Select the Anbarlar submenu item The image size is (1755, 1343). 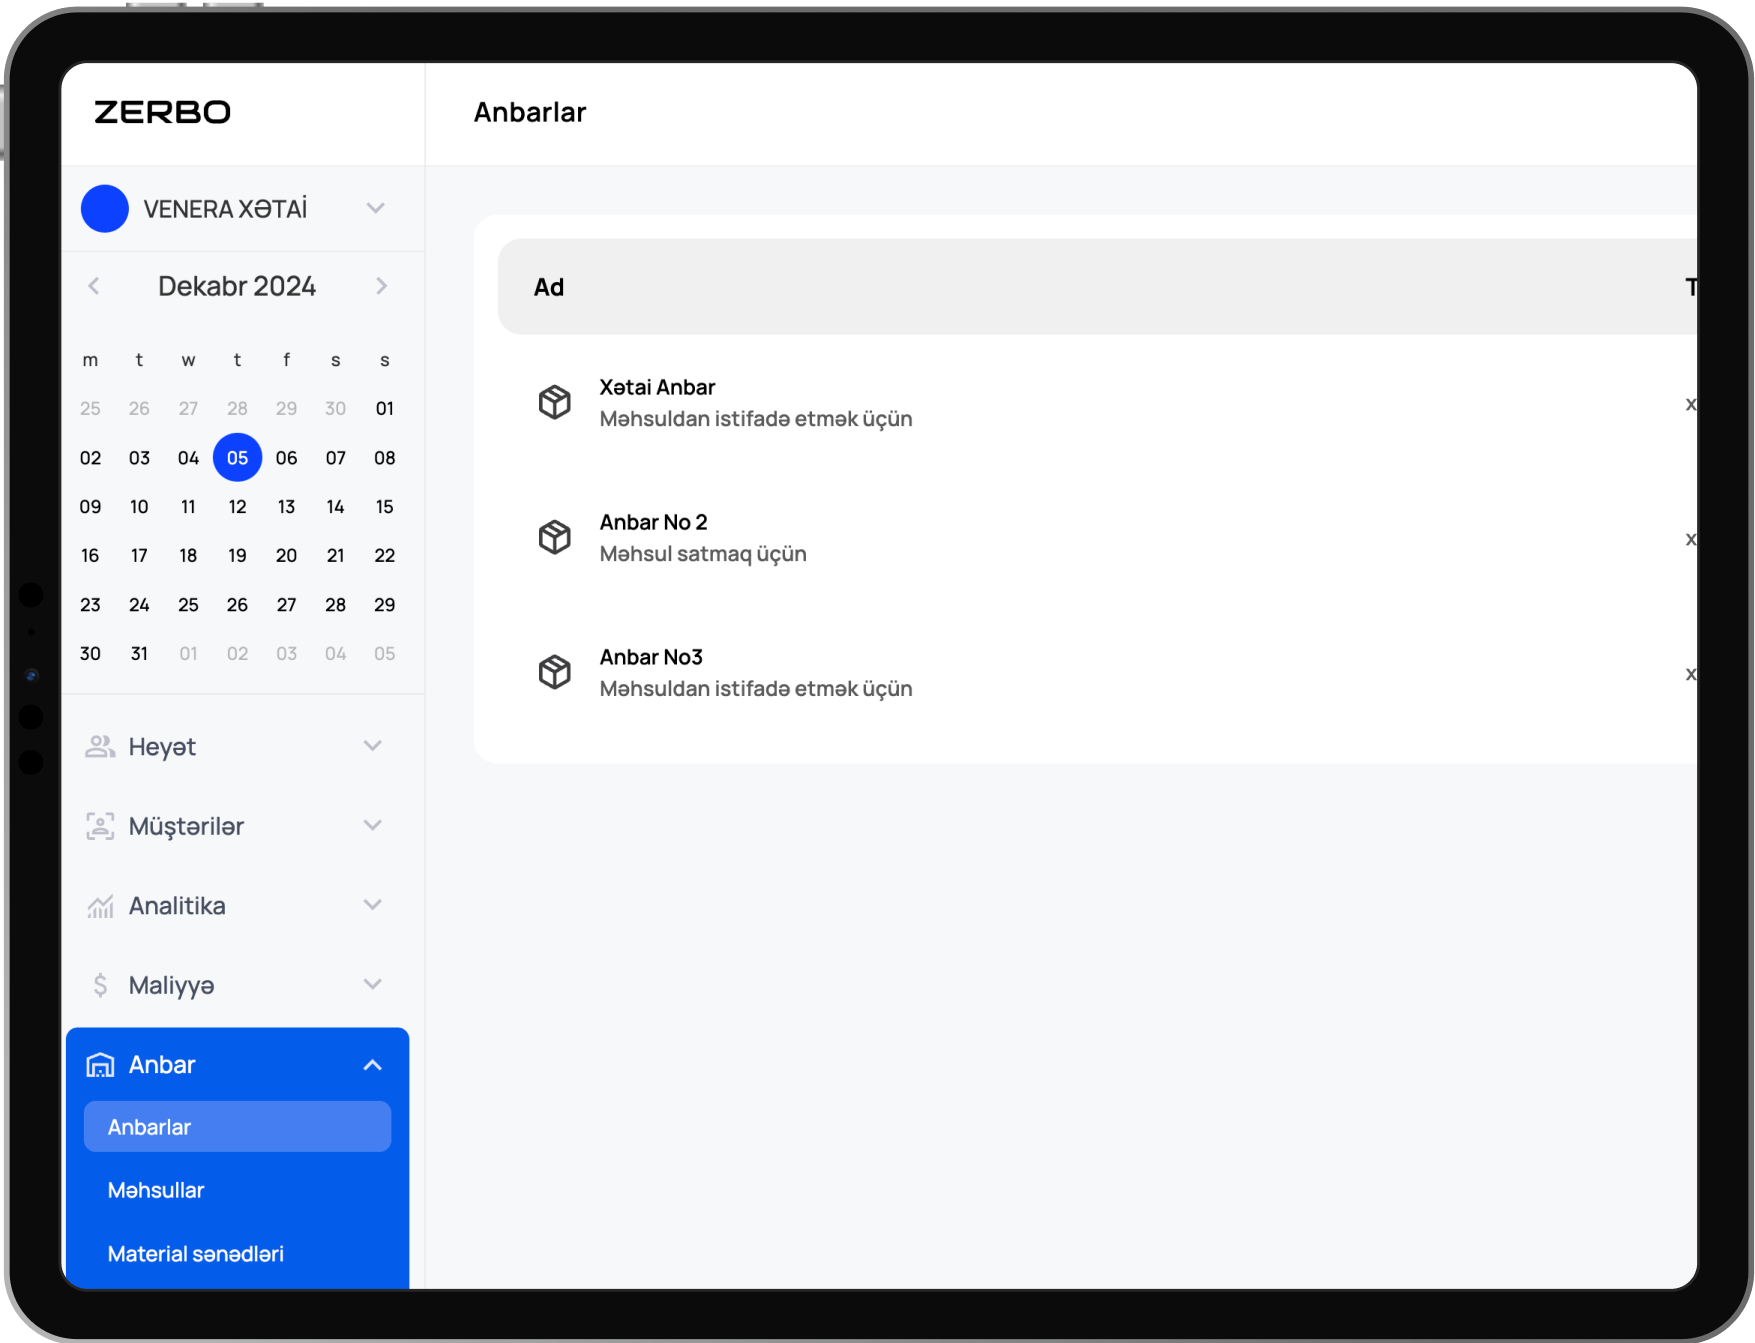click(237, 1127)
